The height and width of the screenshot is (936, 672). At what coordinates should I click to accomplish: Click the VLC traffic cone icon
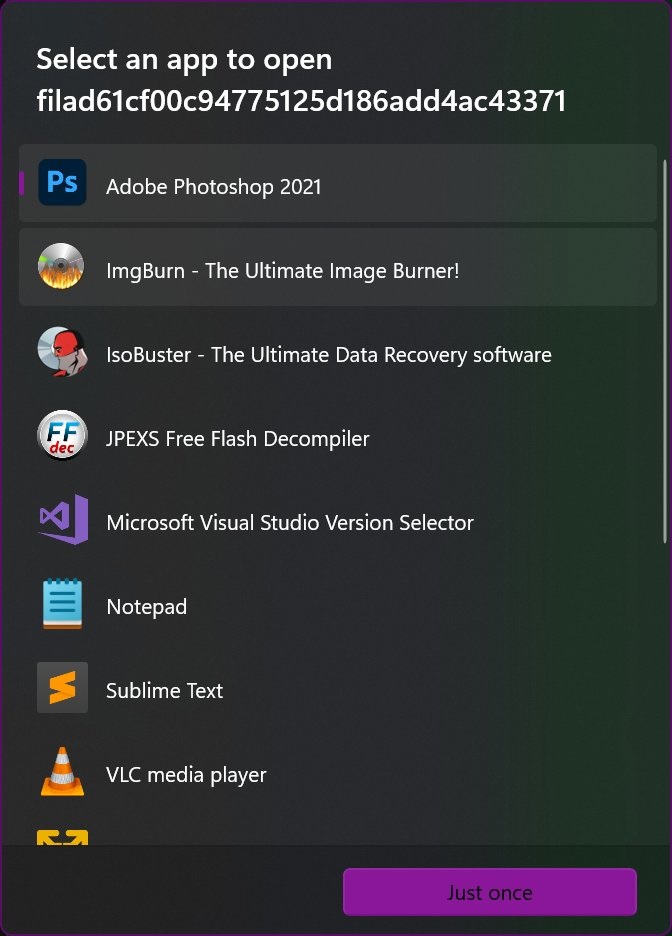tap(62, 771)
